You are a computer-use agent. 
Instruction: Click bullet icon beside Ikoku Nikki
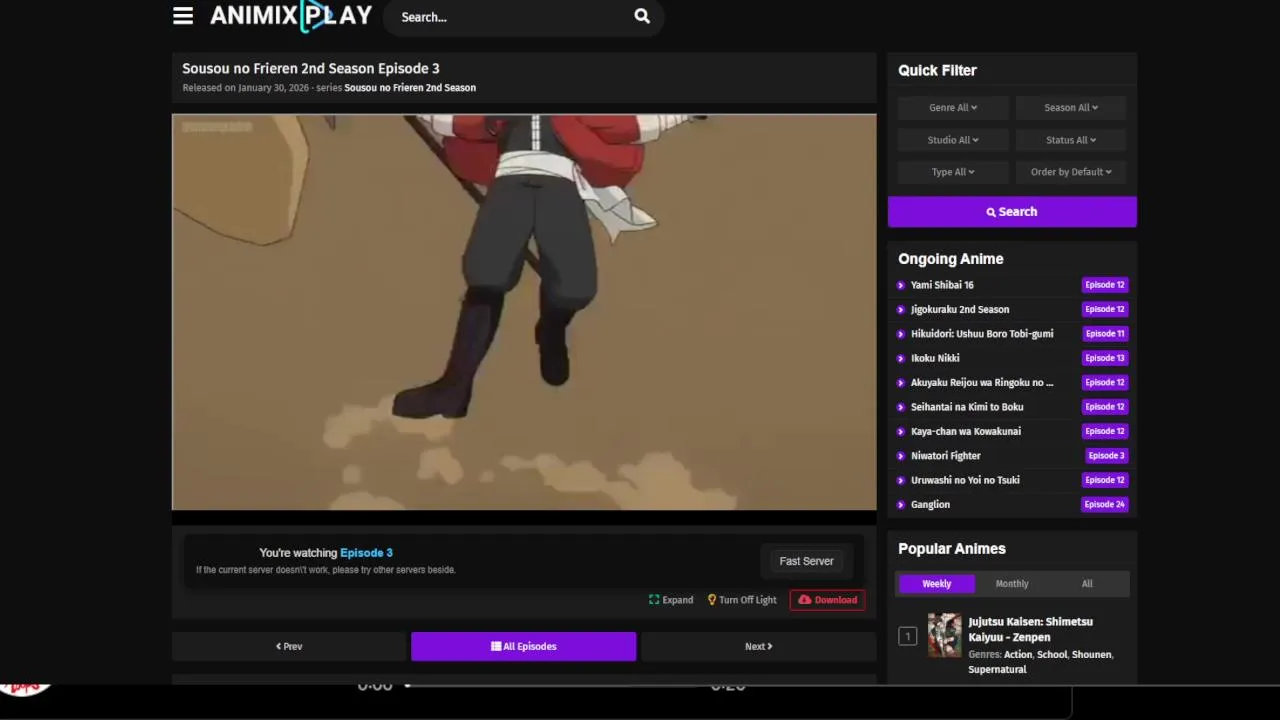901,358
